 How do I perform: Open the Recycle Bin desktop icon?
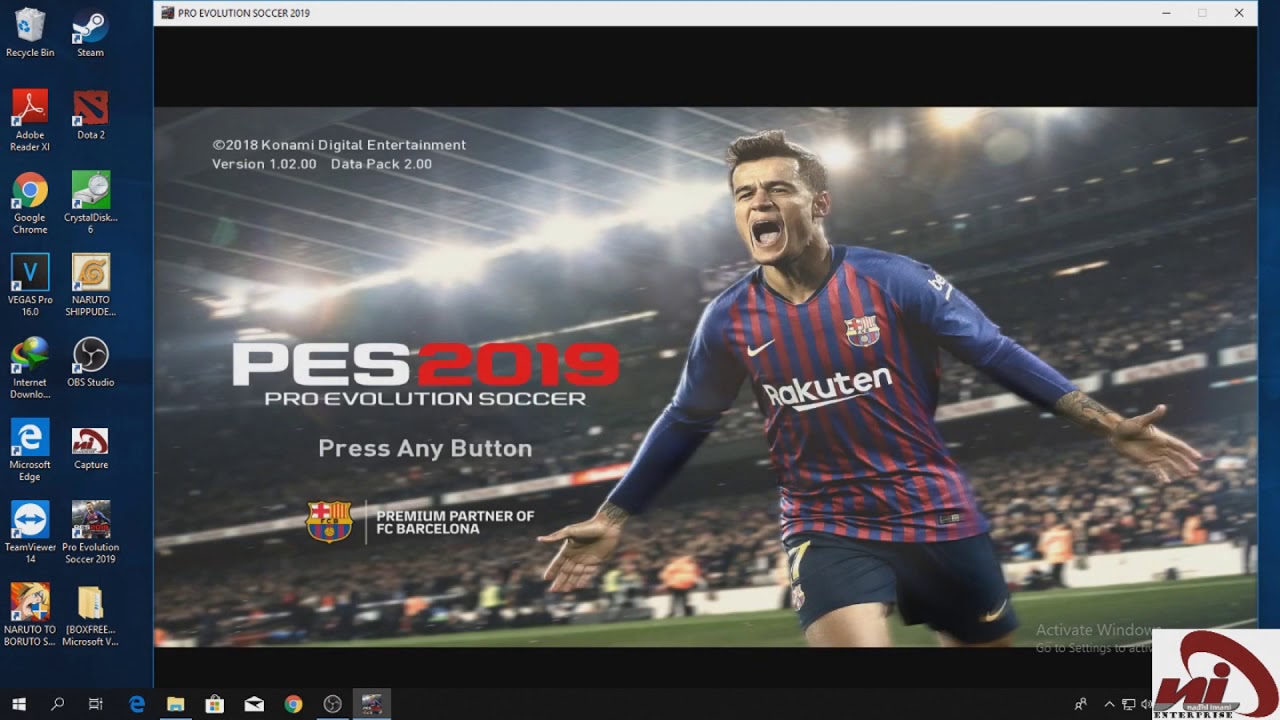pos(30,33)
